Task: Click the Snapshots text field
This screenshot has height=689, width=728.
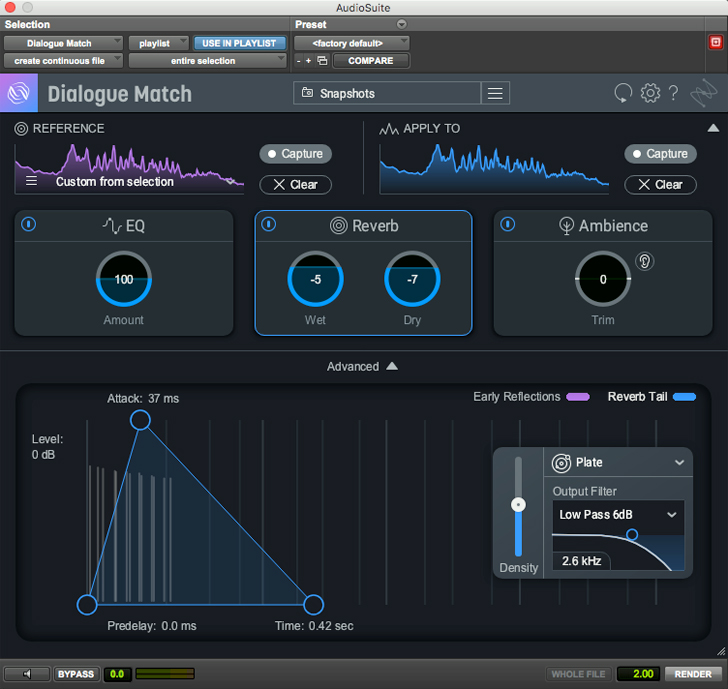Action: (x=387, y=93)
